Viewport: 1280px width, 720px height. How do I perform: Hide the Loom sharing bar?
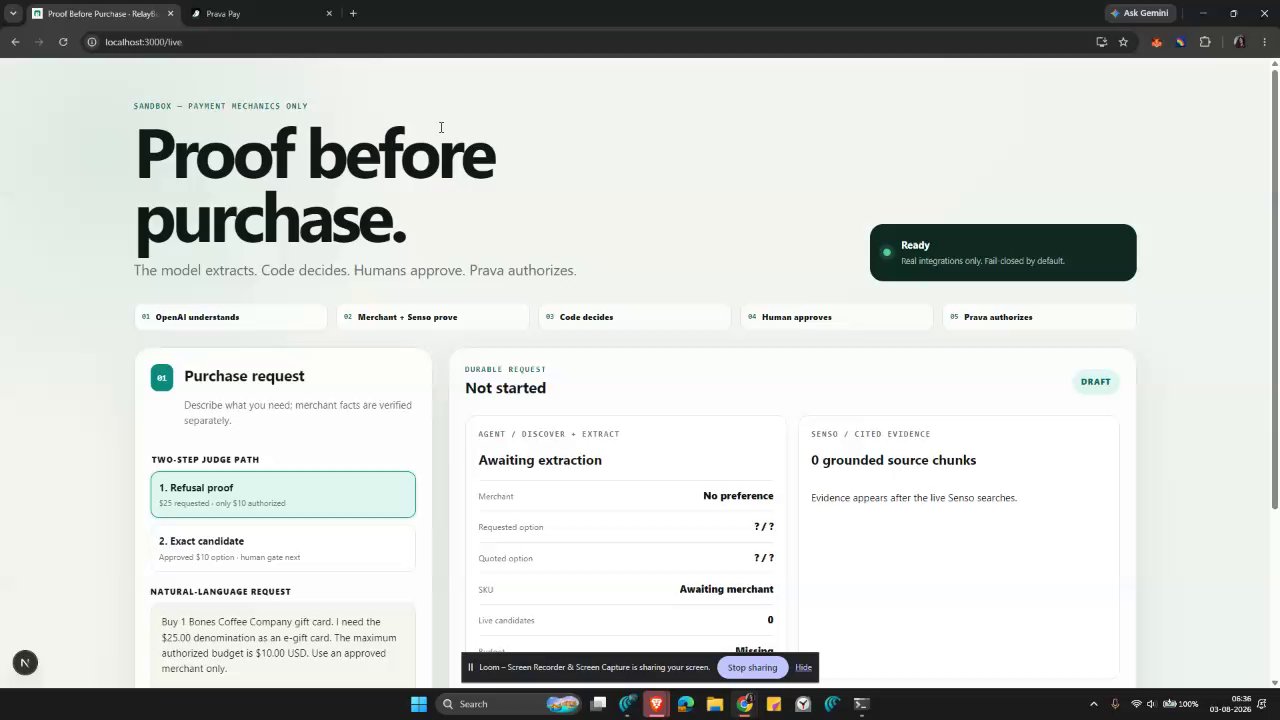tap(804, 668)
